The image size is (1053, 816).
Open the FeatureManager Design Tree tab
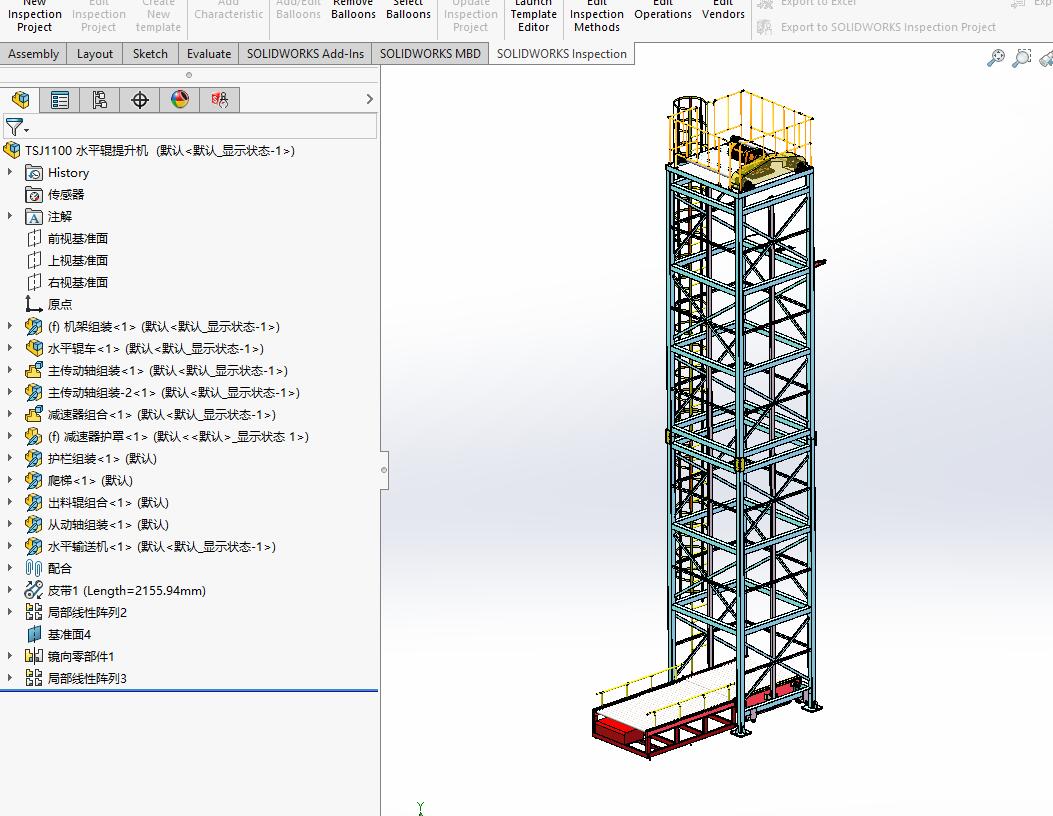point(20,100)
